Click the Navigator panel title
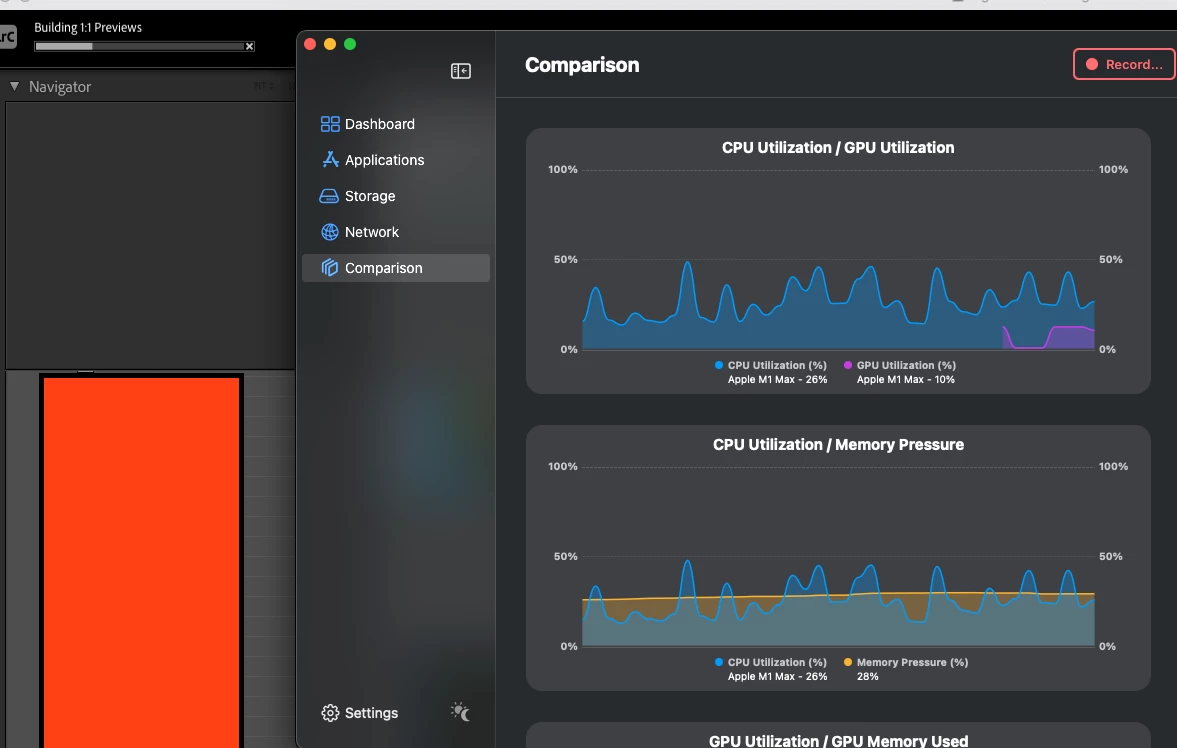 point(60,87)
